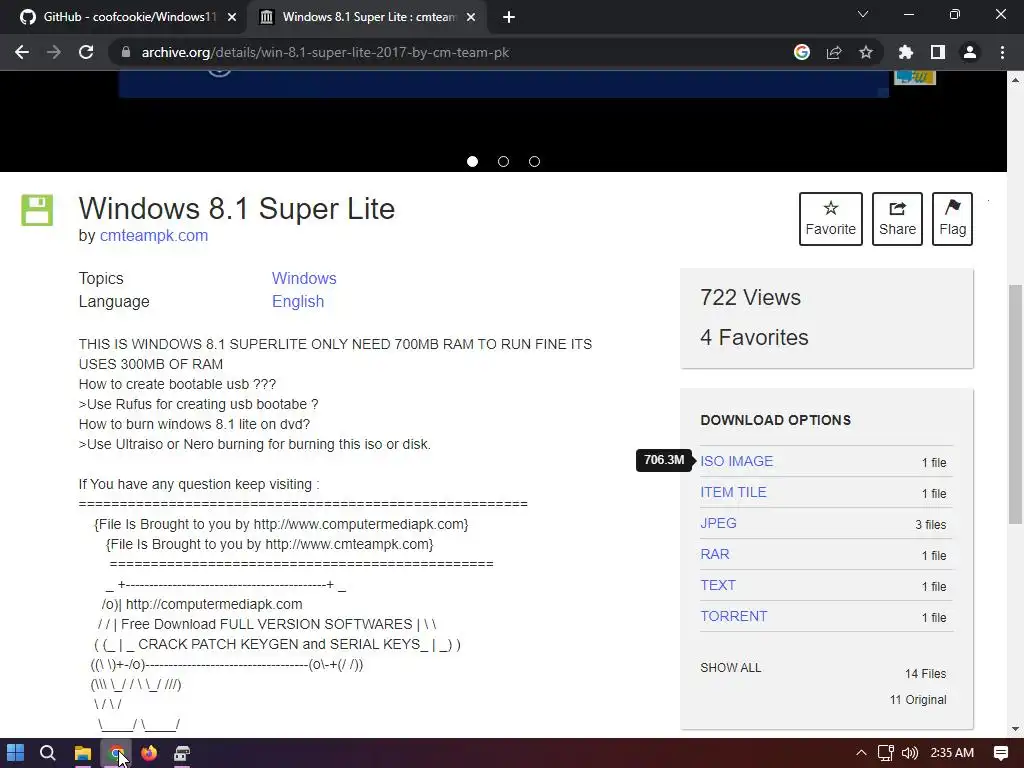
Task: Click the browser forward arrow
Action: point(54,52)
